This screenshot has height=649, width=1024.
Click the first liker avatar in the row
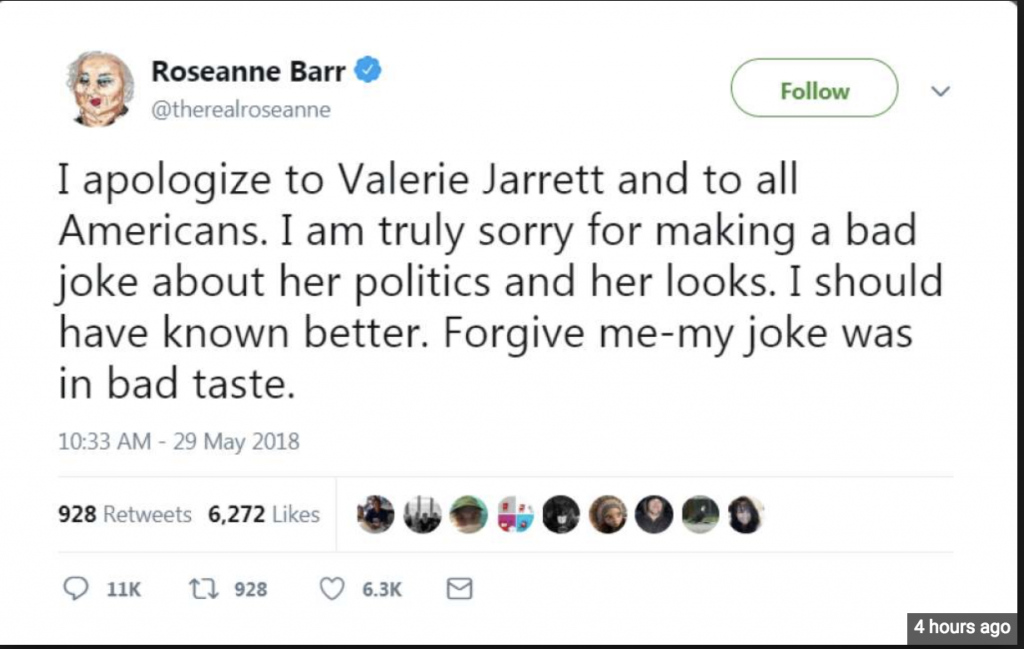click(x=376, y=514)
